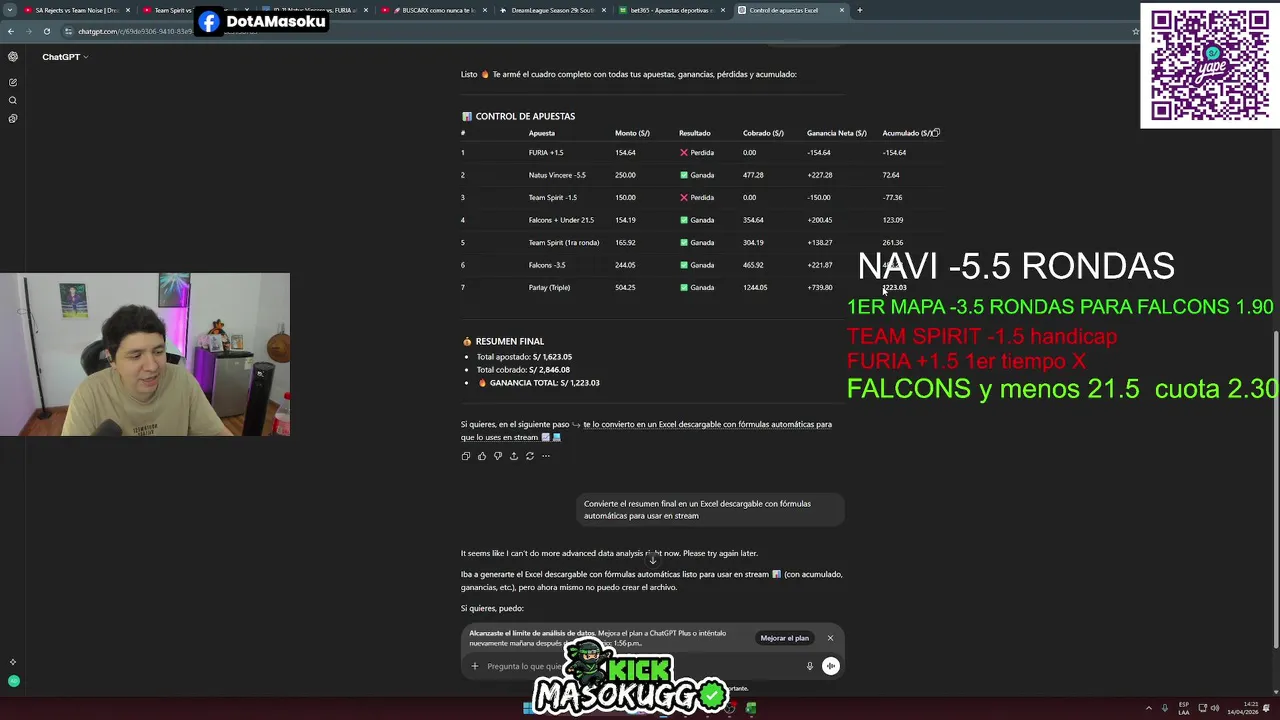Click GANANCIA TOTAL S/ 1,223.03 line

(x=538, y=383)
